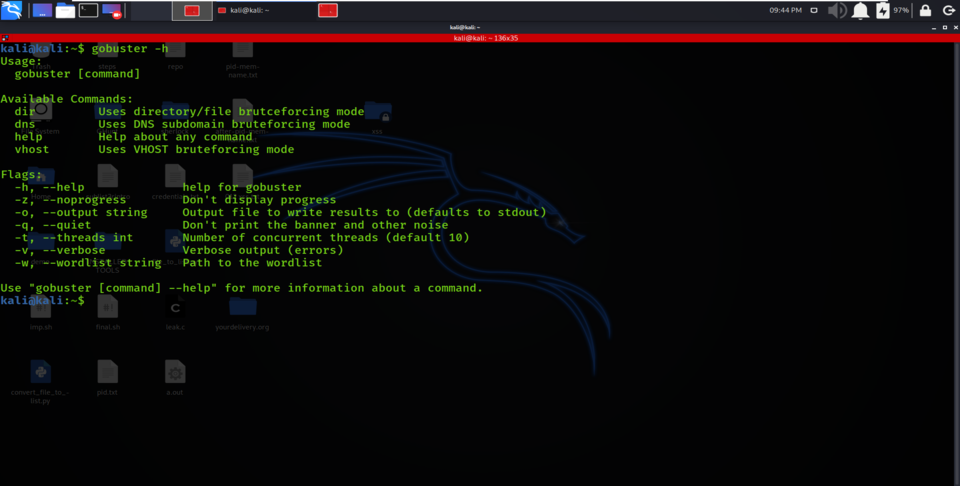Screen dimensions: 960x486
Task: Click the '-o, --output string' flag line
Action: click(280, 212)
